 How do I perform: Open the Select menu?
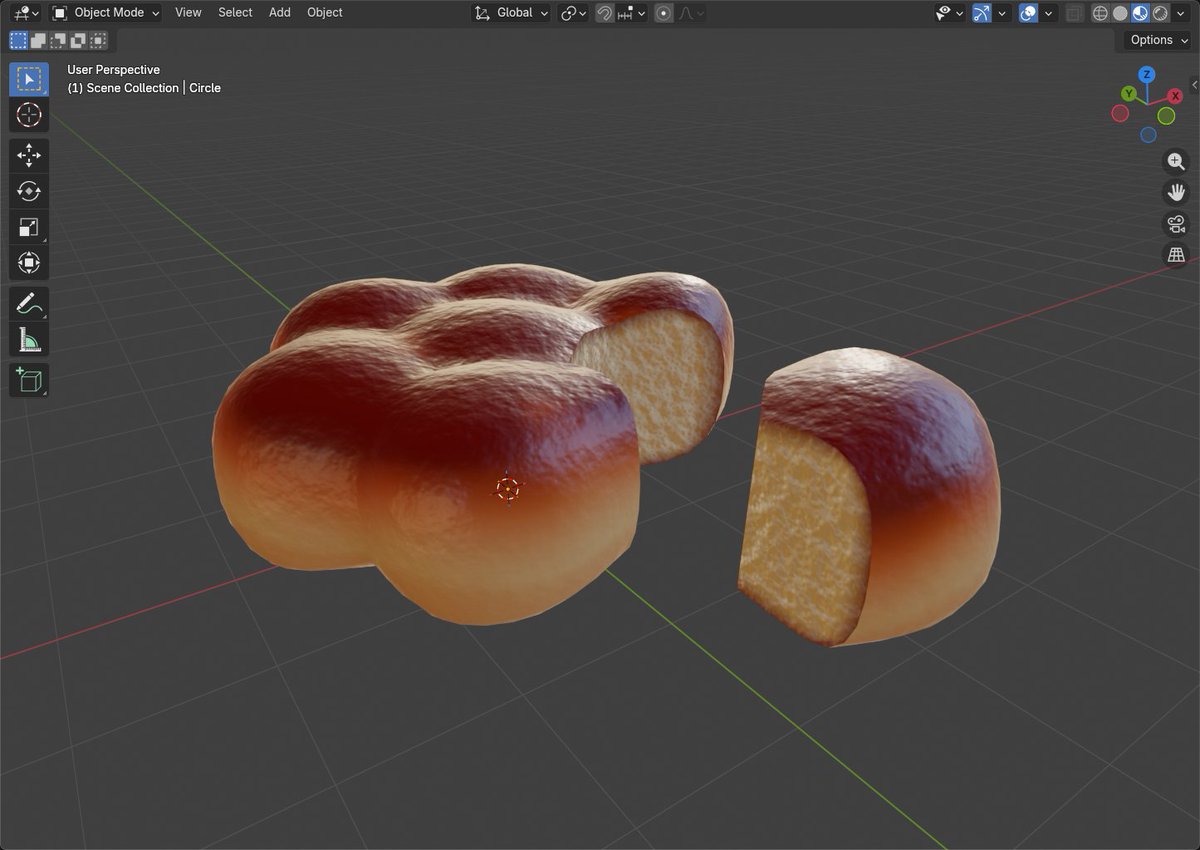click(235, 13)
